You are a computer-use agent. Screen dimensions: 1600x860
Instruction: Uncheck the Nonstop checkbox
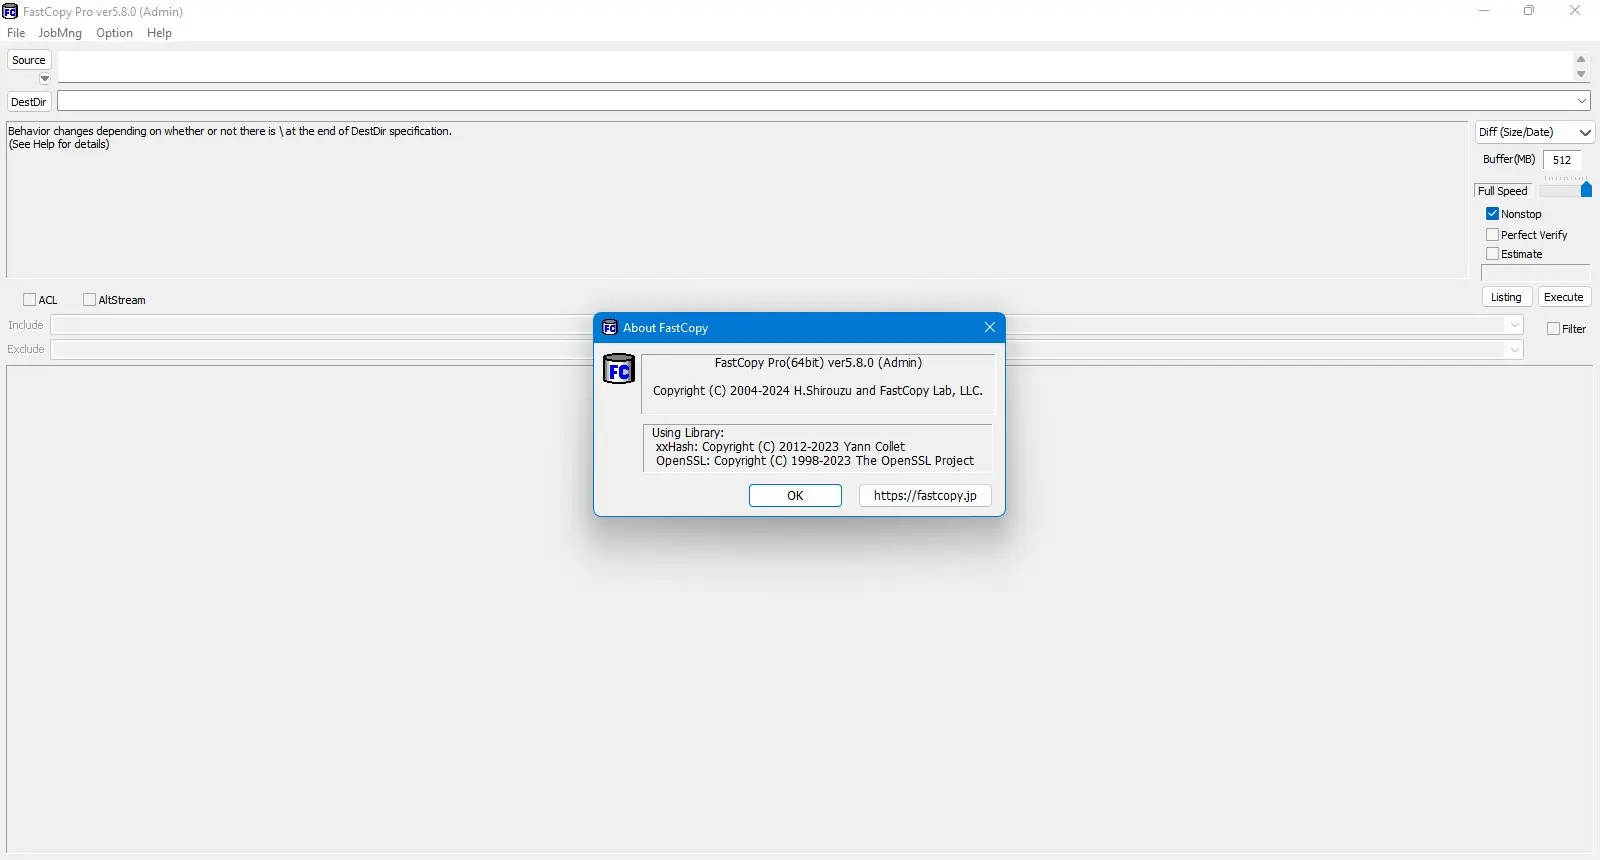click(1492, 214)
